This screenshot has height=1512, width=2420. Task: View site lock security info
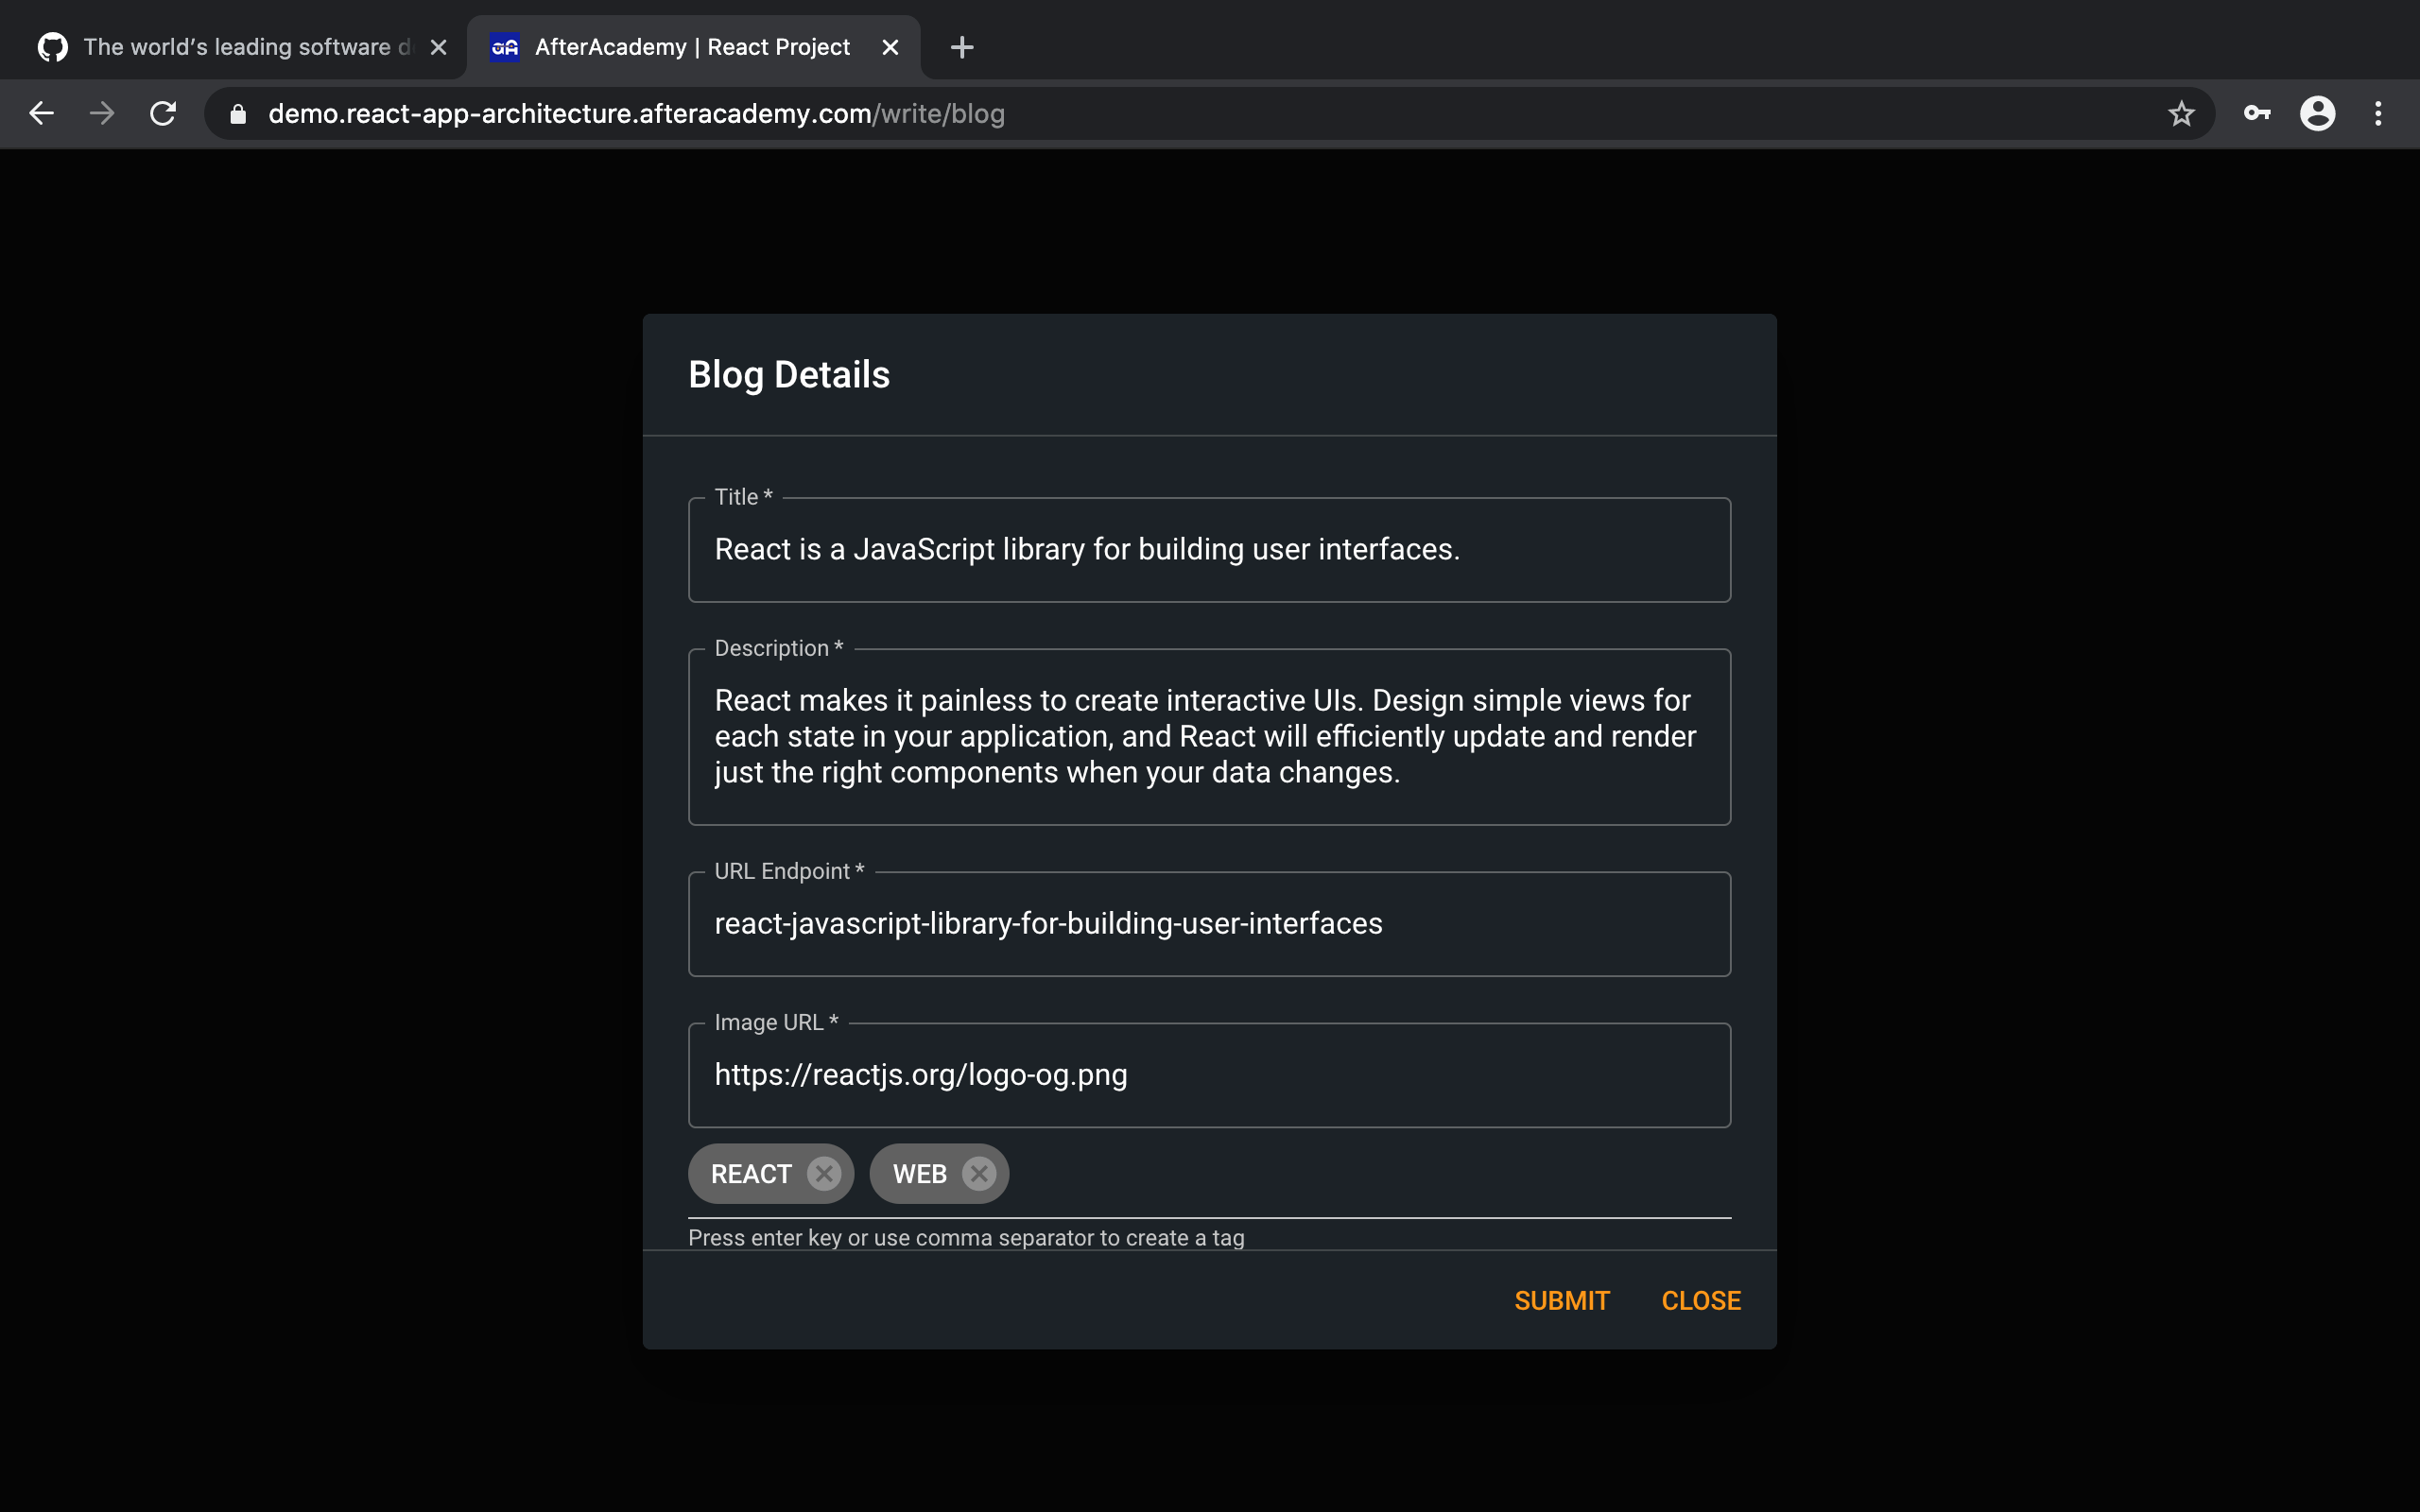pyautogui.click(x=238, y=114)
